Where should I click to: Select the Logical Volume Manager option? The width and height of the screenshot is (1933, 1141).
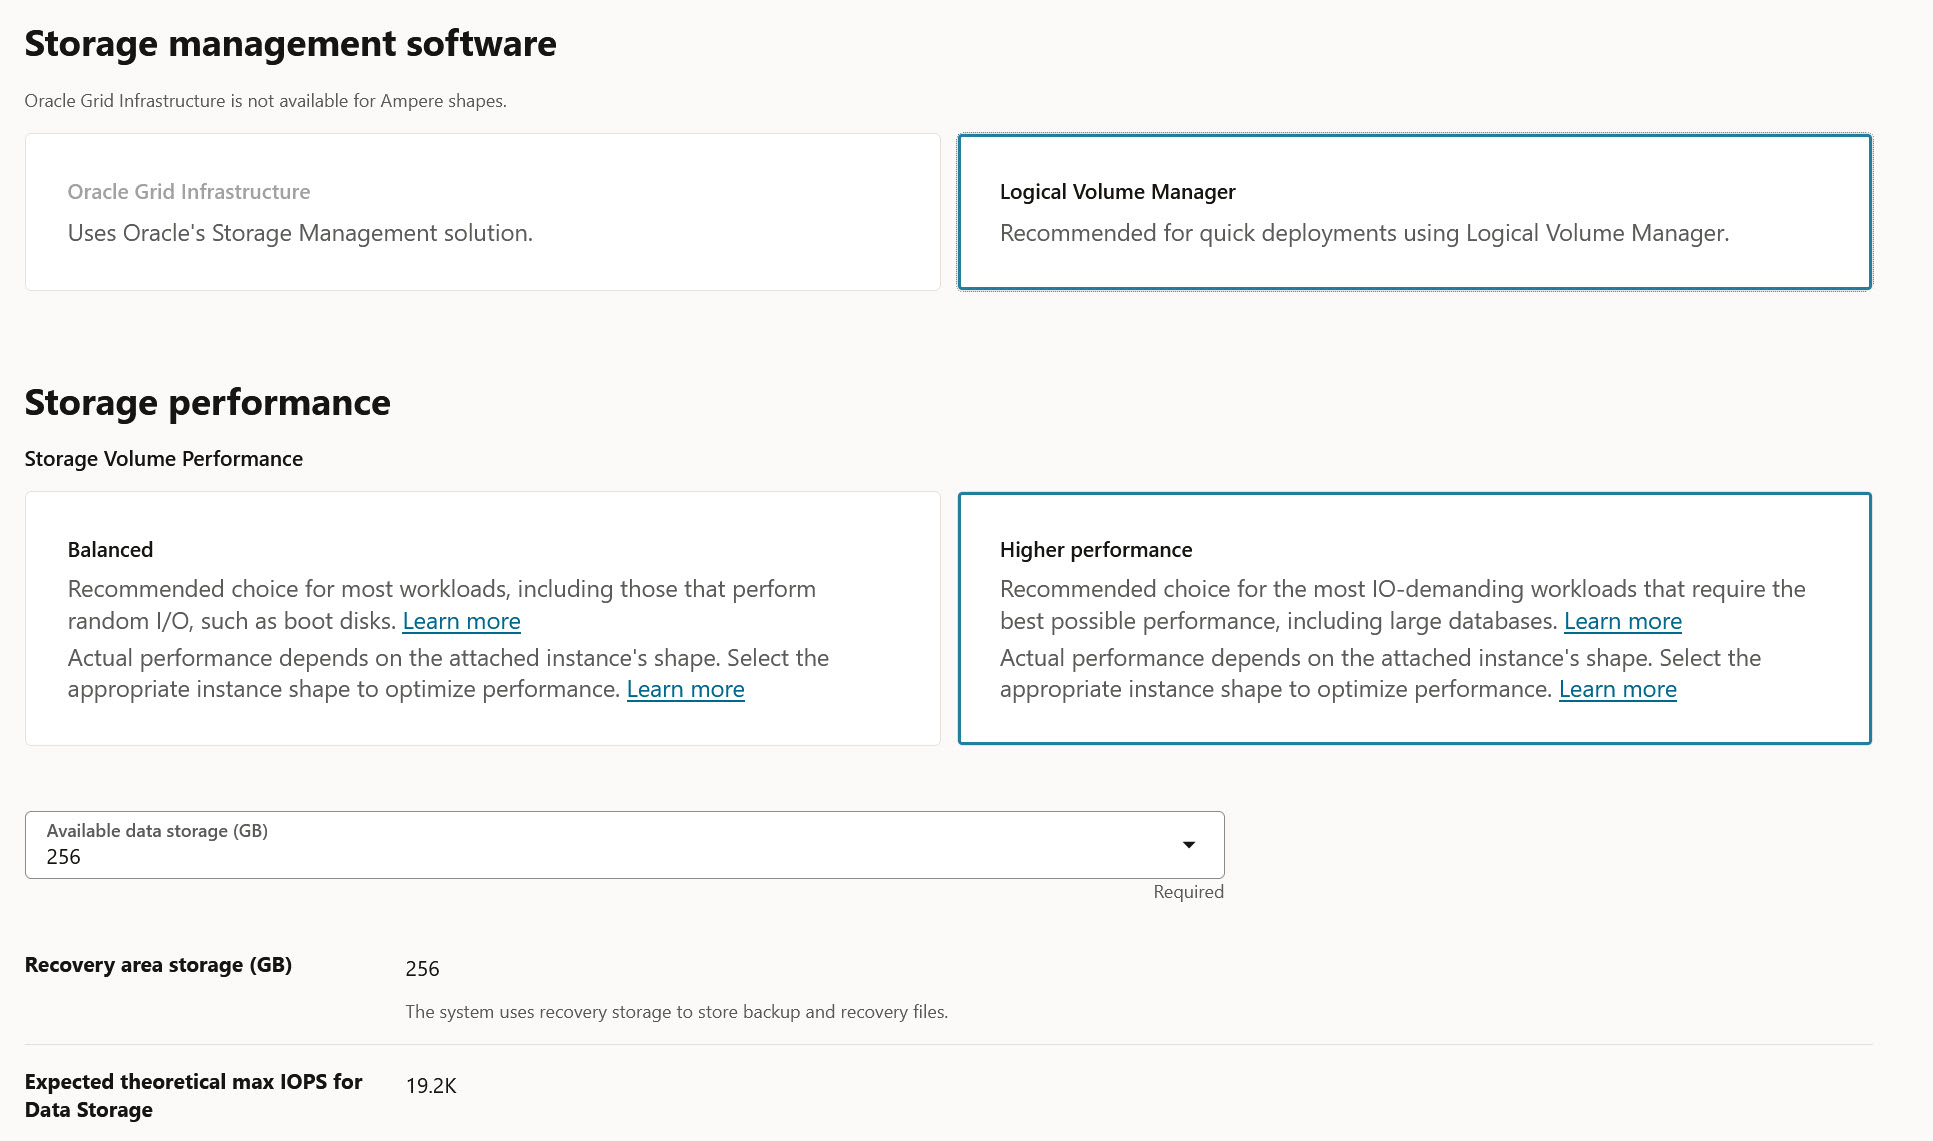1415,211
